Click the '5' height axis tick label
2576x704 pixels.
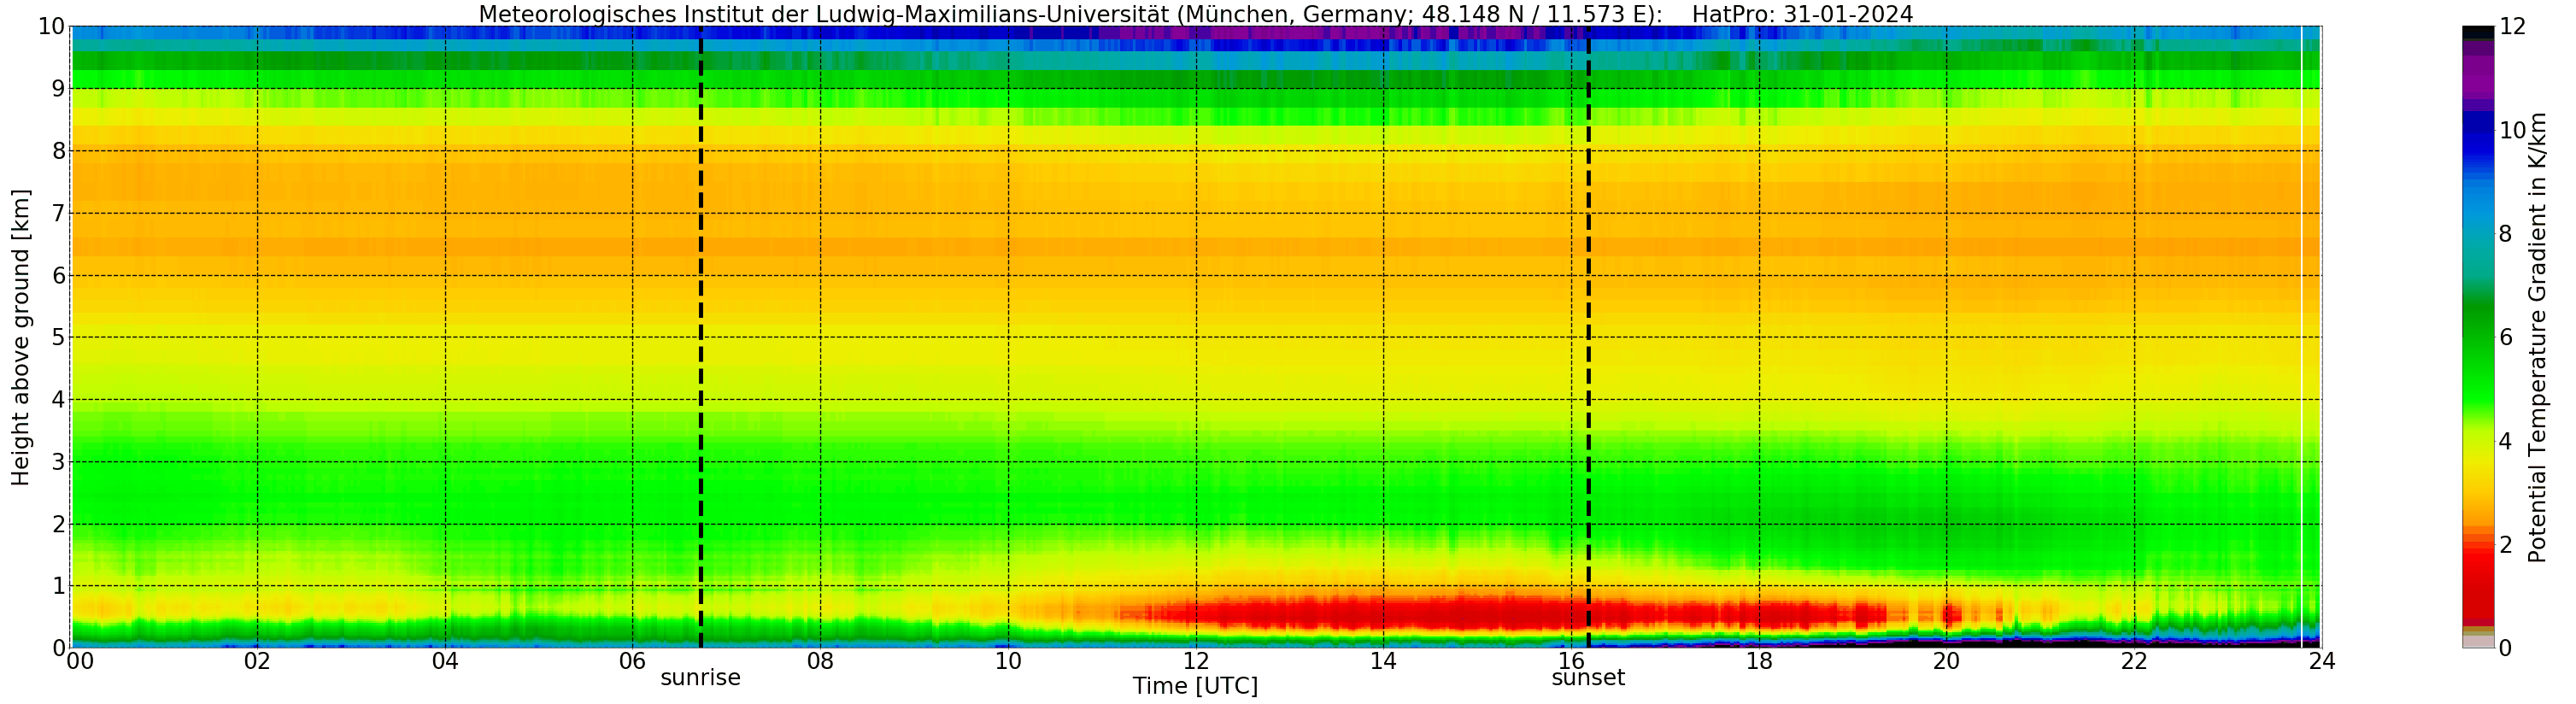click(x=59, y=337)
